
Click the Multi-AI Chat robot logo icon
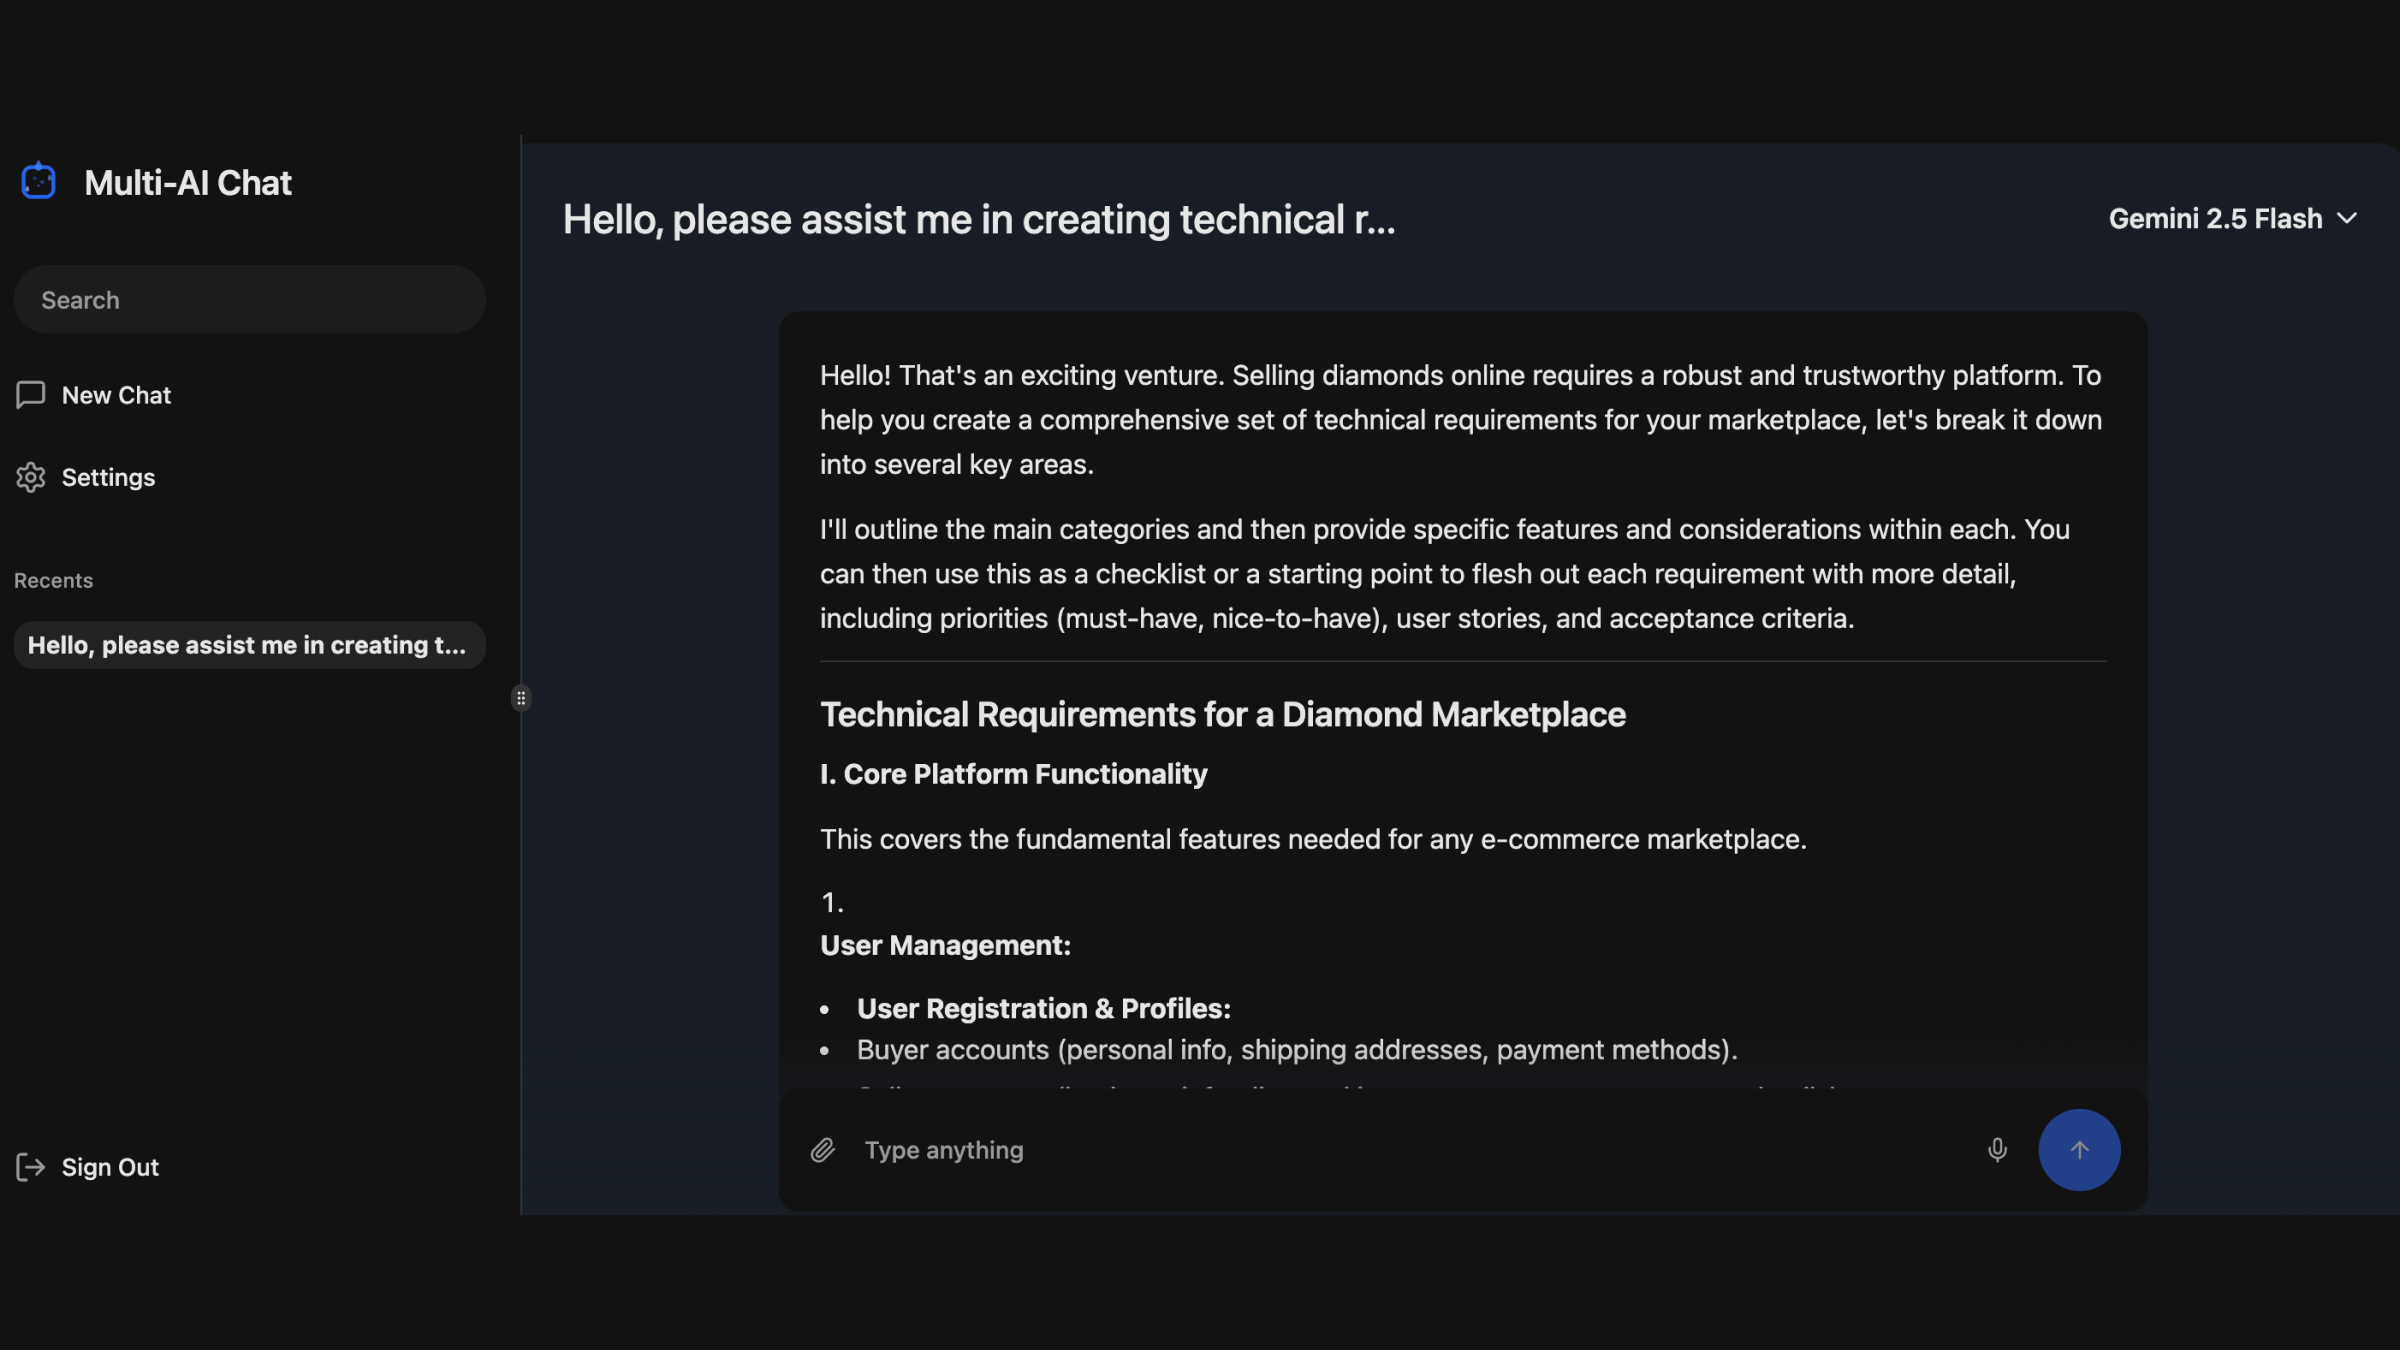point(38,182)
